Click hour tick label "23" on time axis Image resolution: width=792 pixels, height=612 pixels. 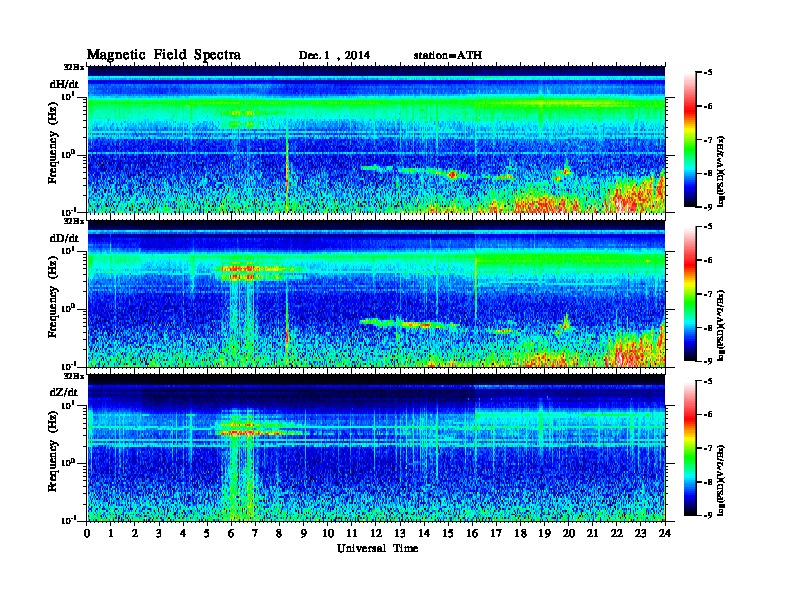(640, 534)
